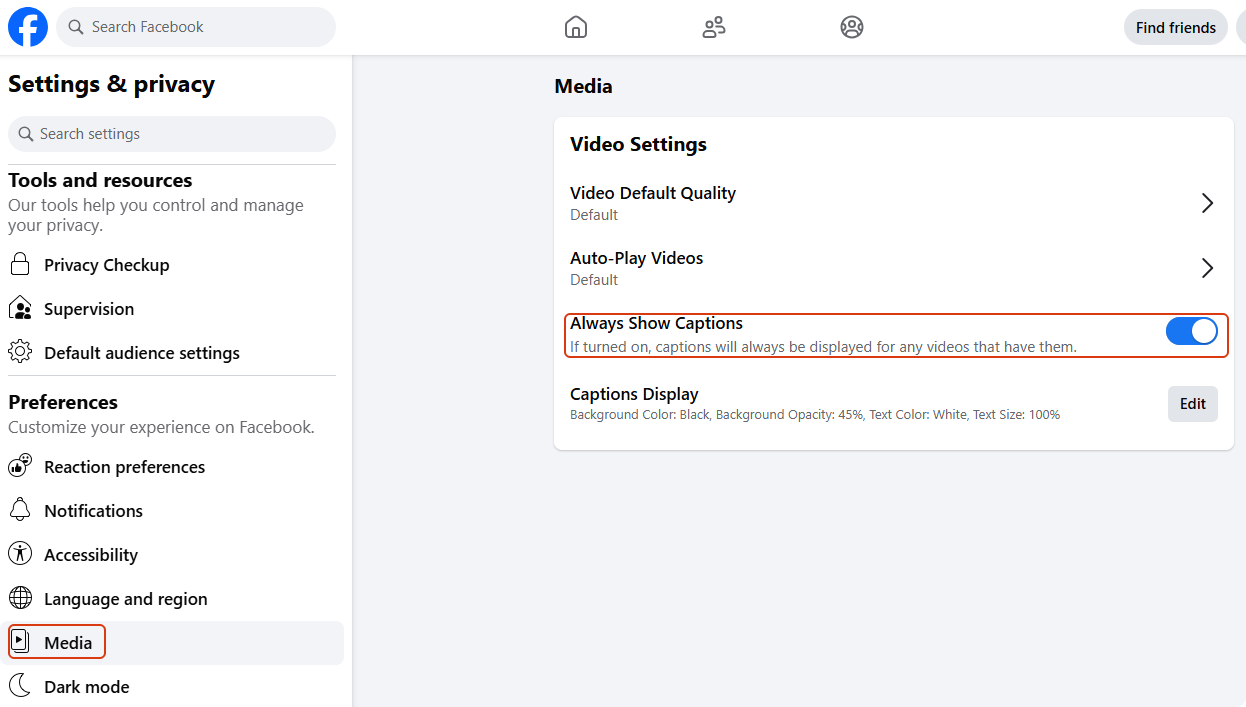Open the Groups icon in top bar
Screen dimensions: 1246x707
[852, 27]
